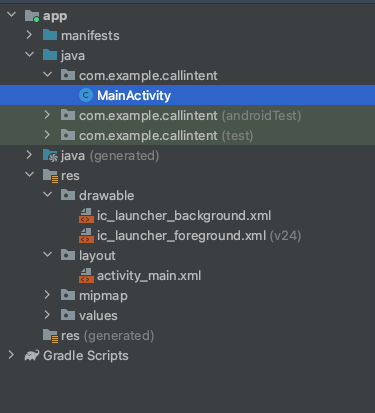Select the java (generated) label
The height and width of the screenshot is (413, 375).
click(x=110, y=156)
